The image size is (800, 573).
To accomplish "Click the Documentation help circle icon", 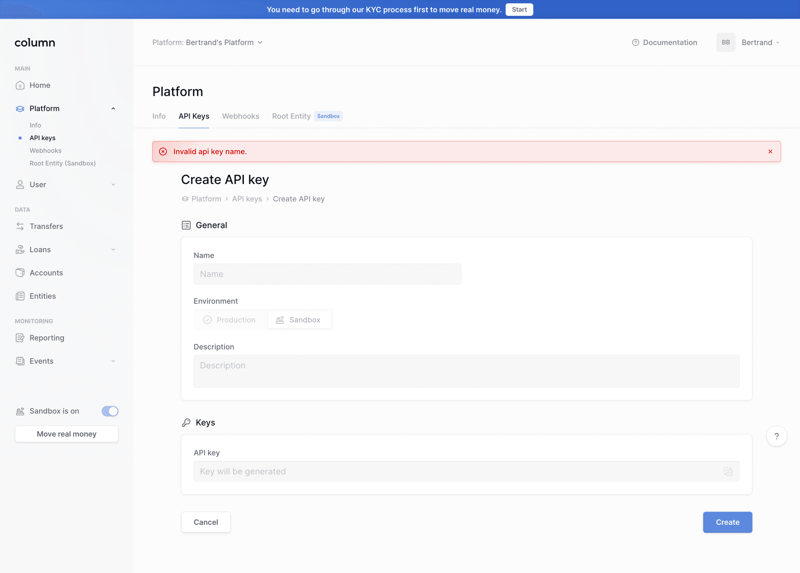I will point(635,43).
